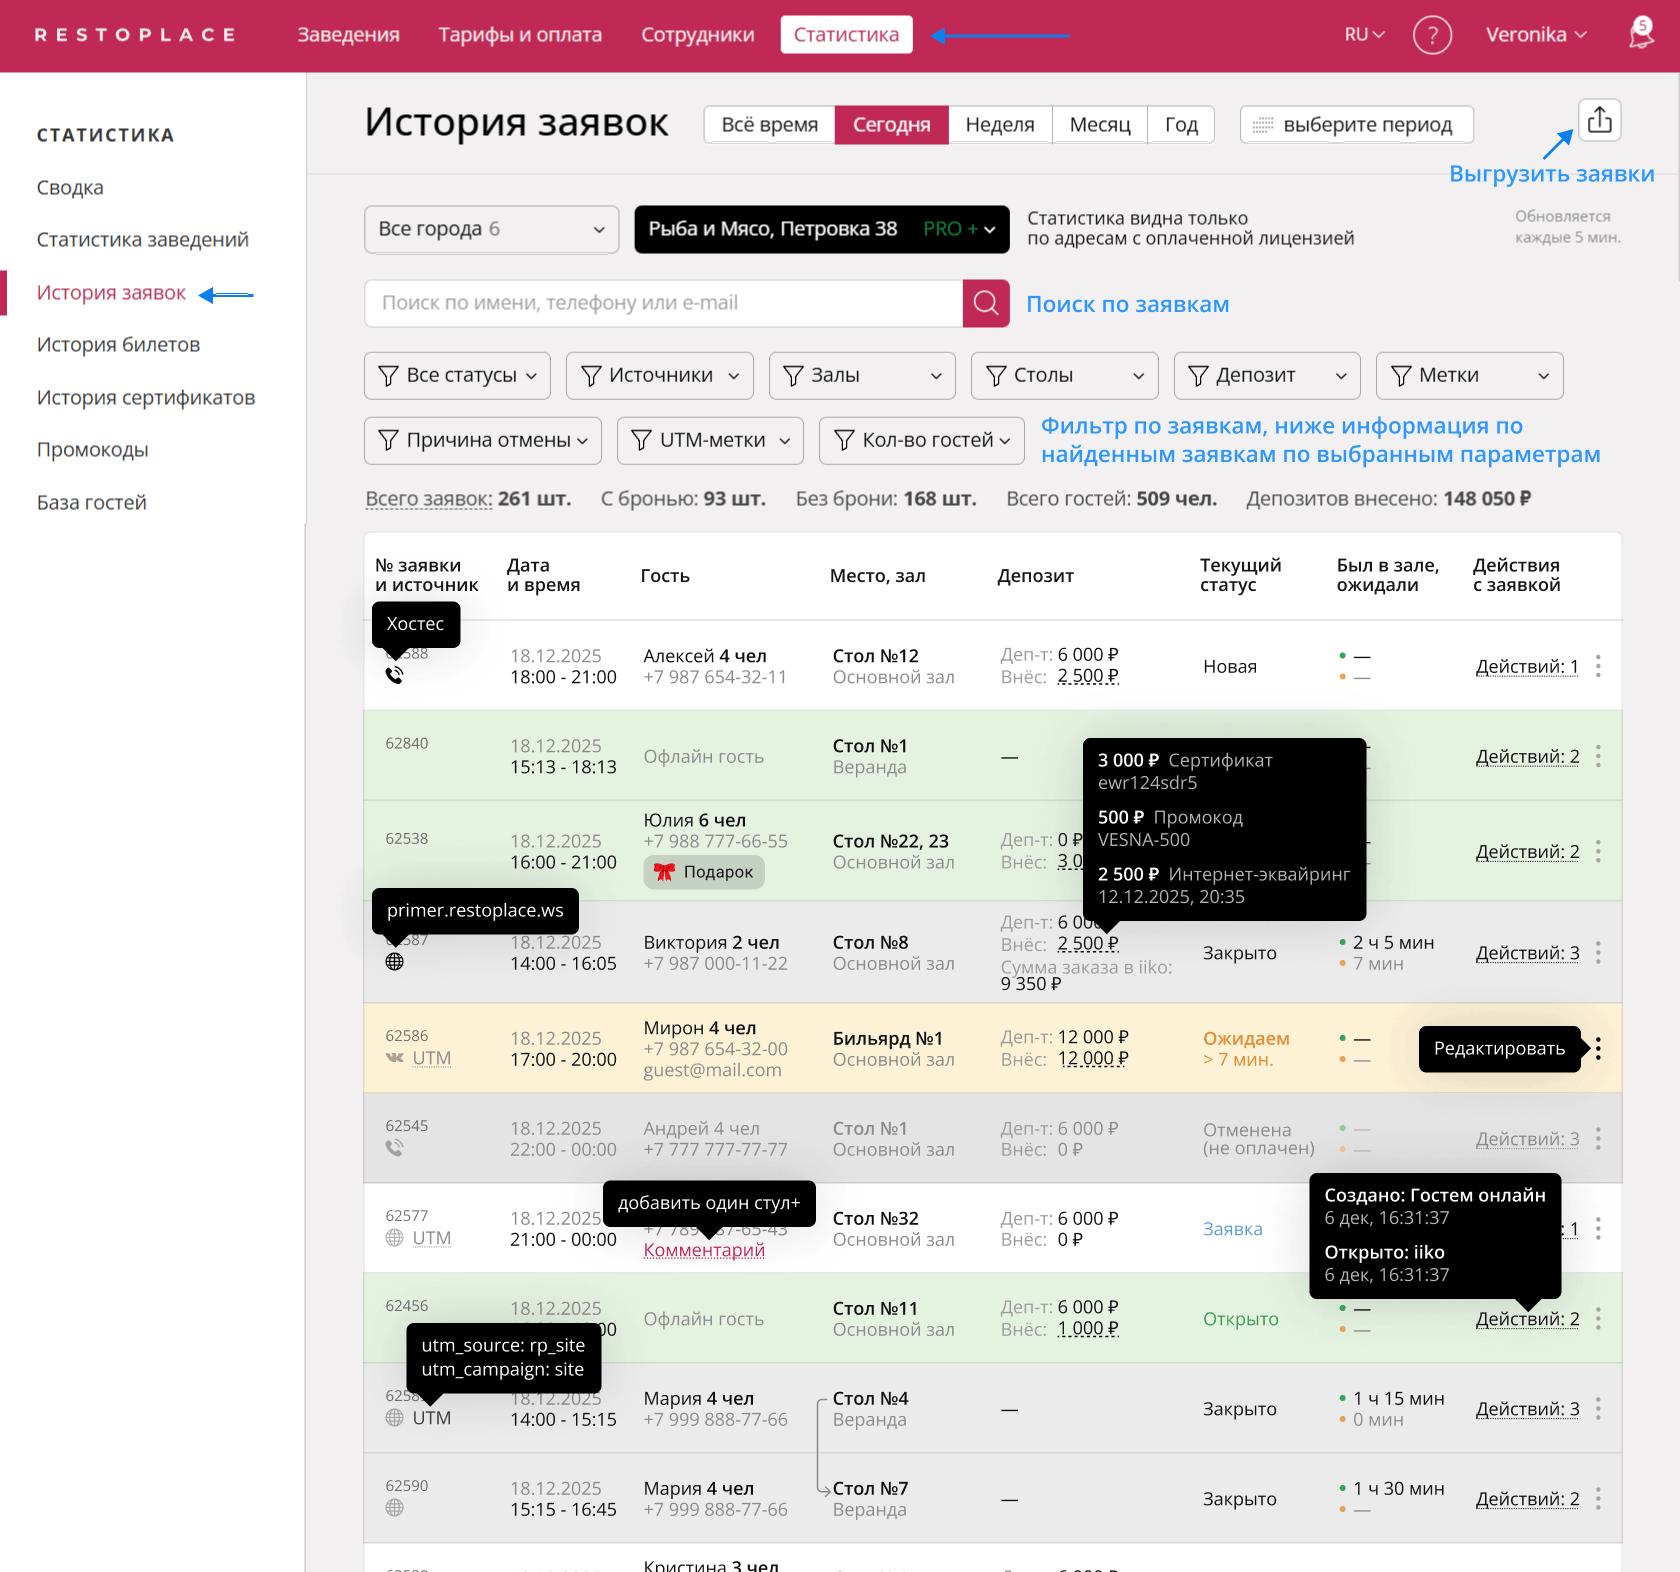1680x1572 pixels.
Task: Open the three-dot actions menu for request 62840
Action: point(1597,756)
